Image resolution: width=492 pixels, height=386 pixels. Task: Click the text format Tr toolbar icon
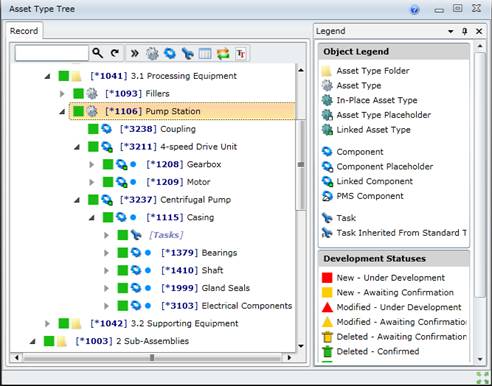(x=241, y=53)
